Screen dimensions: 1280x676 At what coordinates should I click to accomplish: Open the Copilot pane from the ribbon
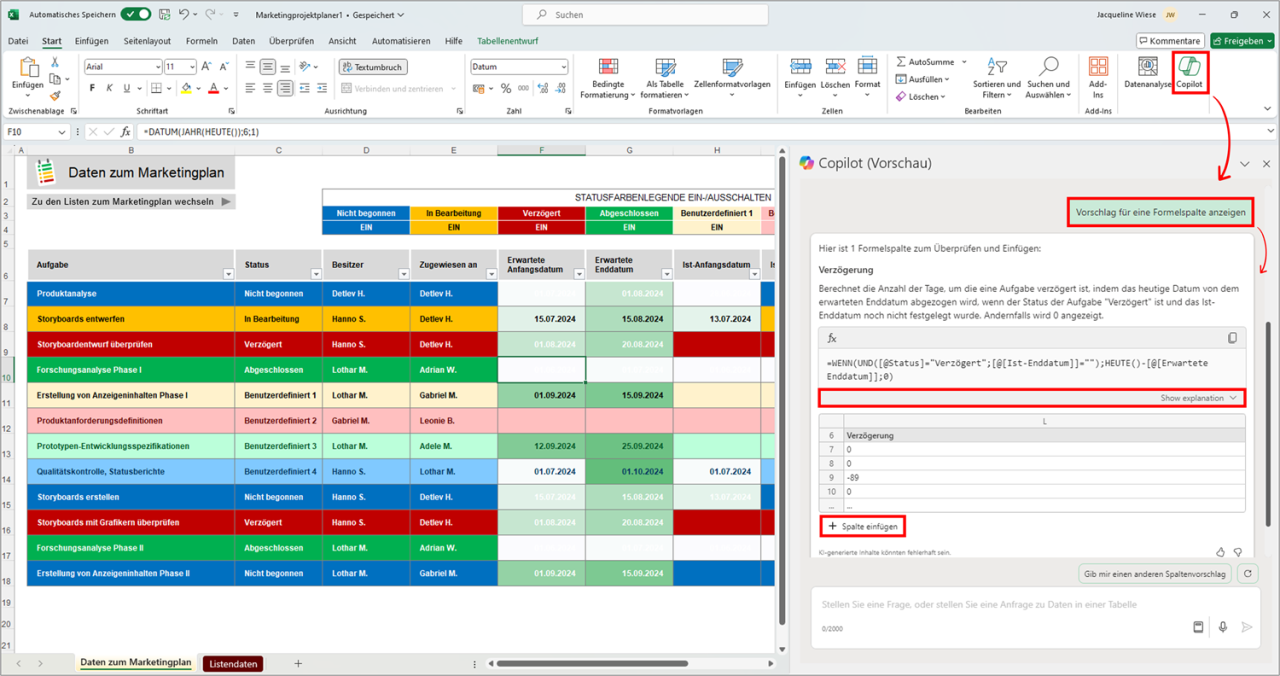pyautogui.click(x=1190, y=73)
